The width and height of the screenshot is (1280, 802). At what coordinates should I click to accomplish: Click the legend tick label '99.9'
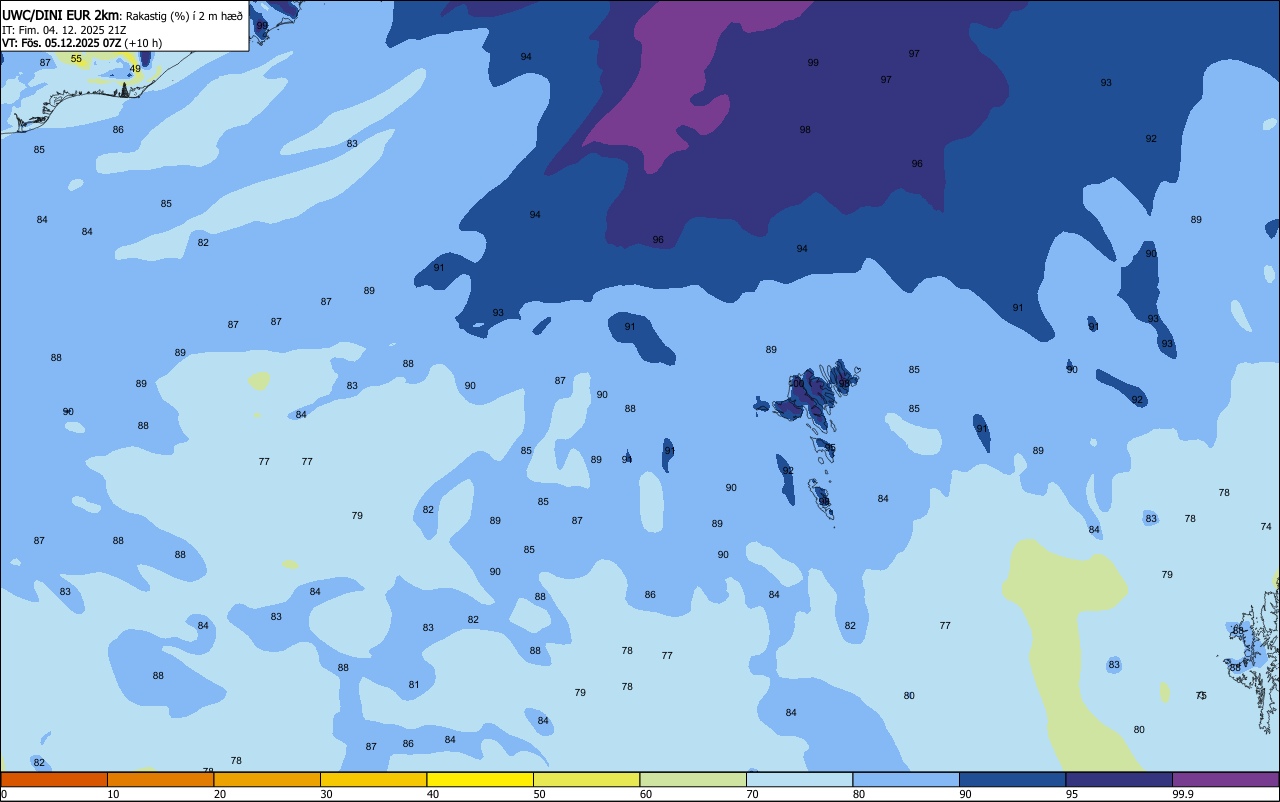pos(1183,794)
